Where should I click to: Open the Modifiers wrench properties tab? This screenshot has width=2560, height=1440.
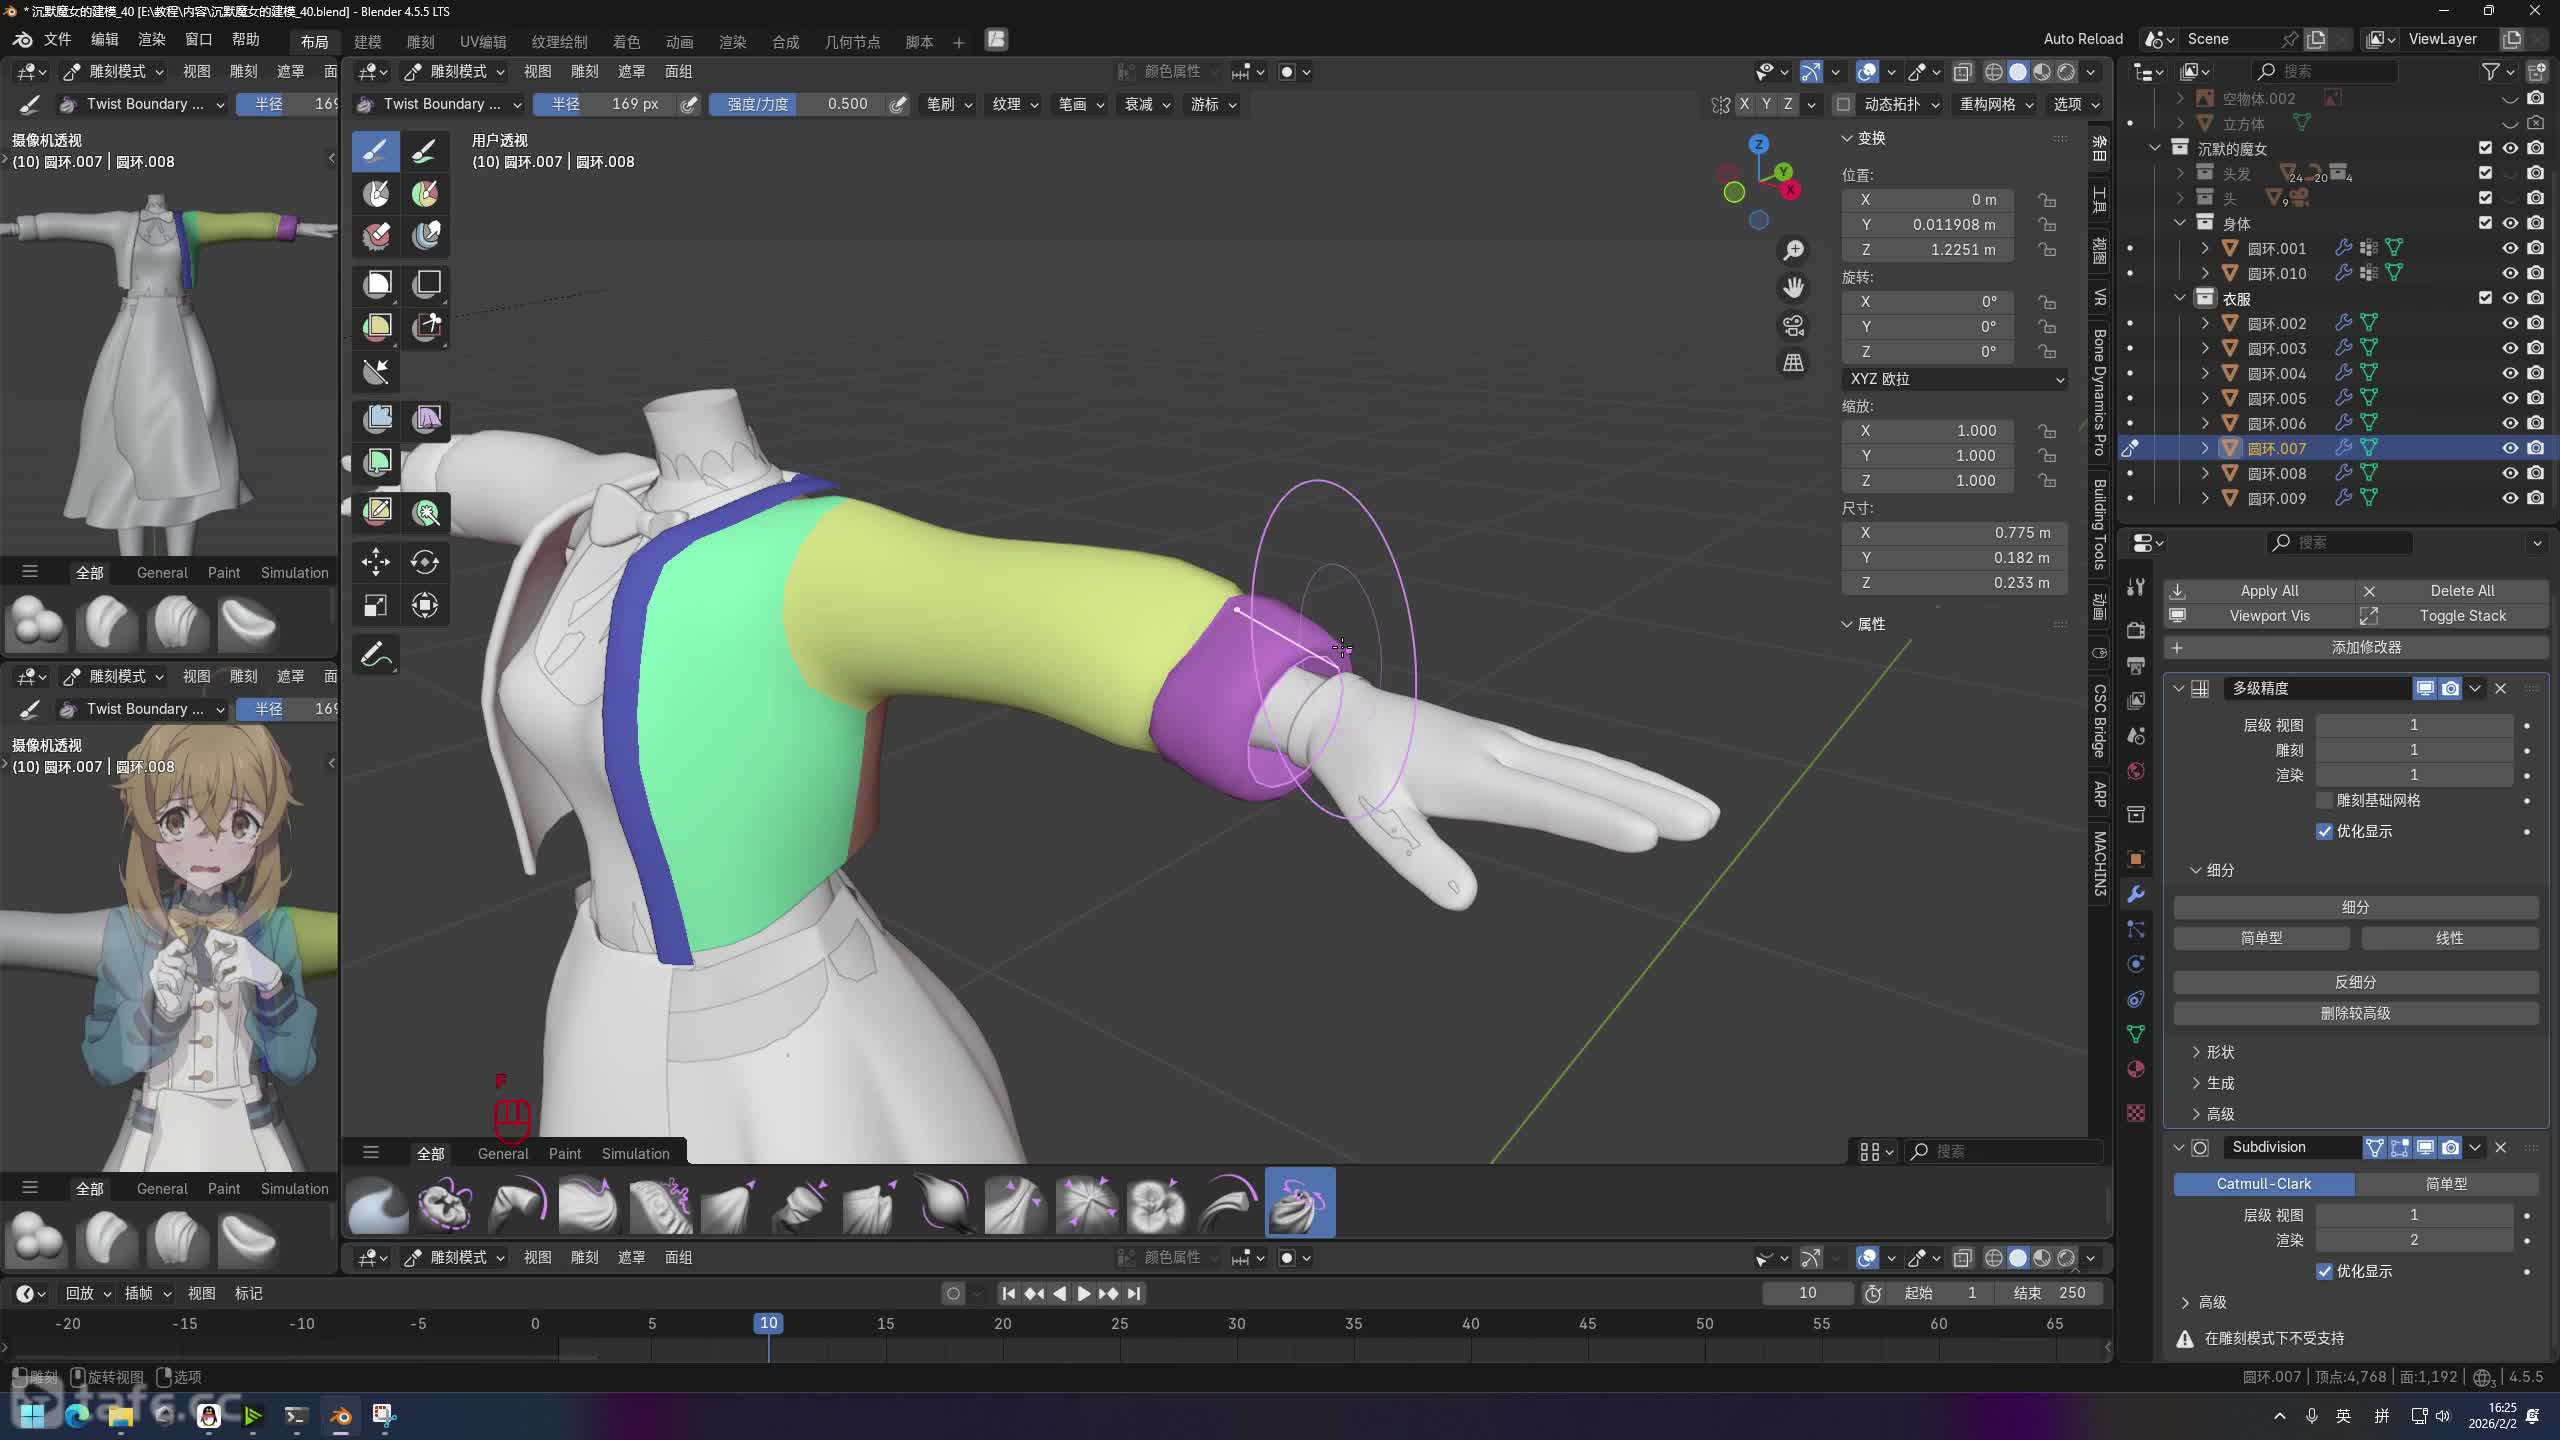point(2136,894)
